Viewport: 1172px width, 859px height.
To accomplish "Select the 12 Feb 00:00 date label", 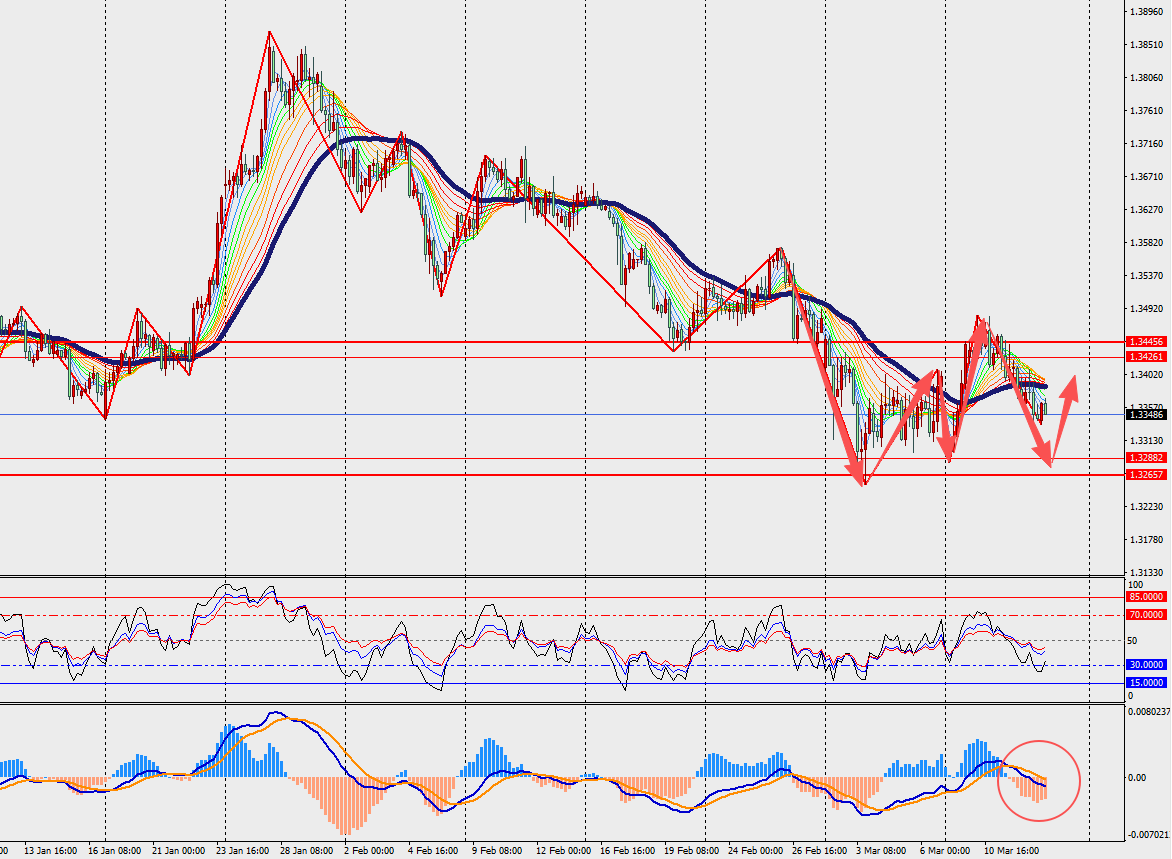I will pyautogui.click(x=564, y=851).
